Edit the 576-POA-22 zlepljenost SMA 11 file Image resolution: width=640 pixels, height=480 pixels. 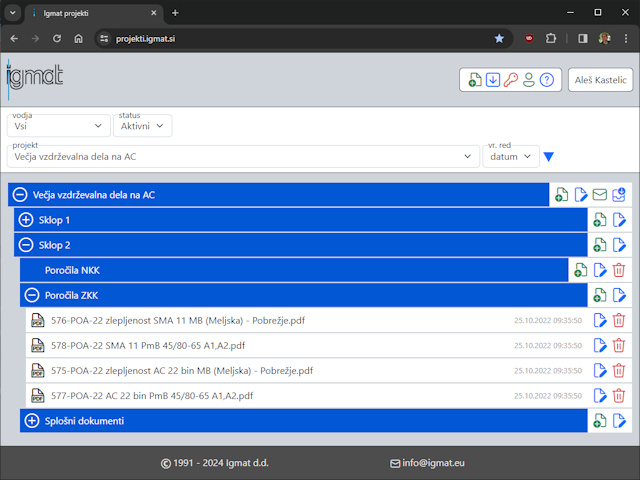(x=600, y=320)
